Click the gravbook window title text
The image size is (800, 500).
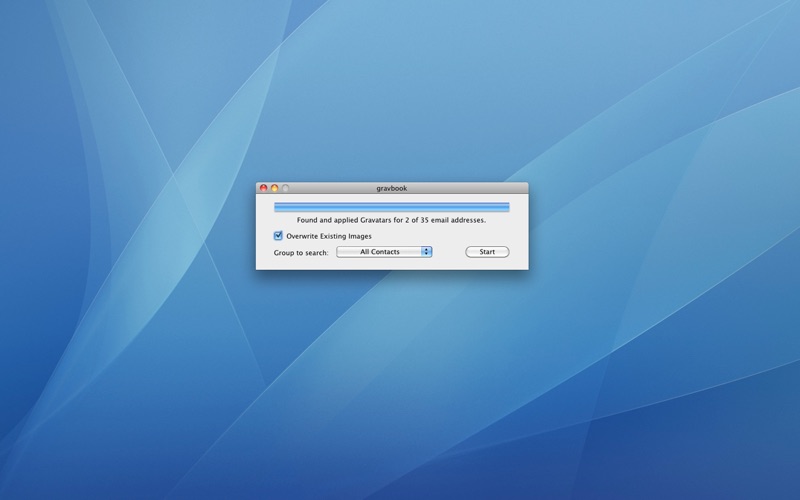392,188
